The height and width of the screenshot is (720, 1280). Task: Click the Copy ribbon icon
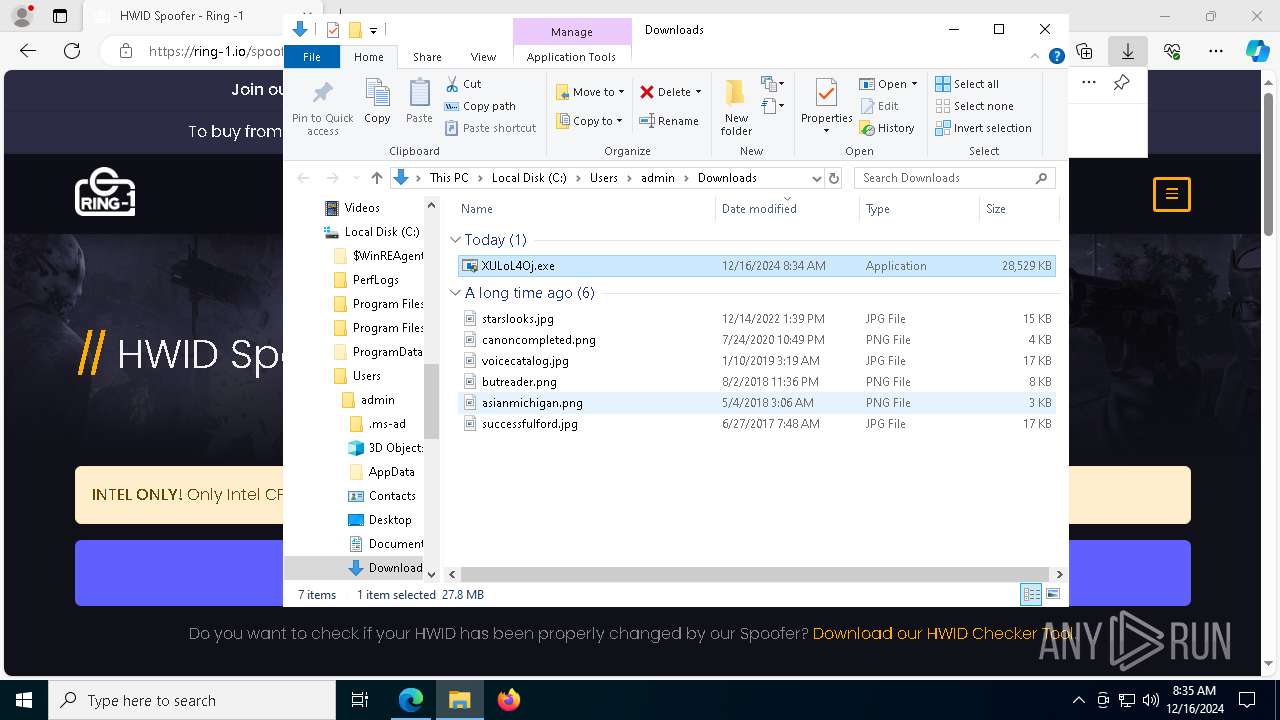click(377, 102)
